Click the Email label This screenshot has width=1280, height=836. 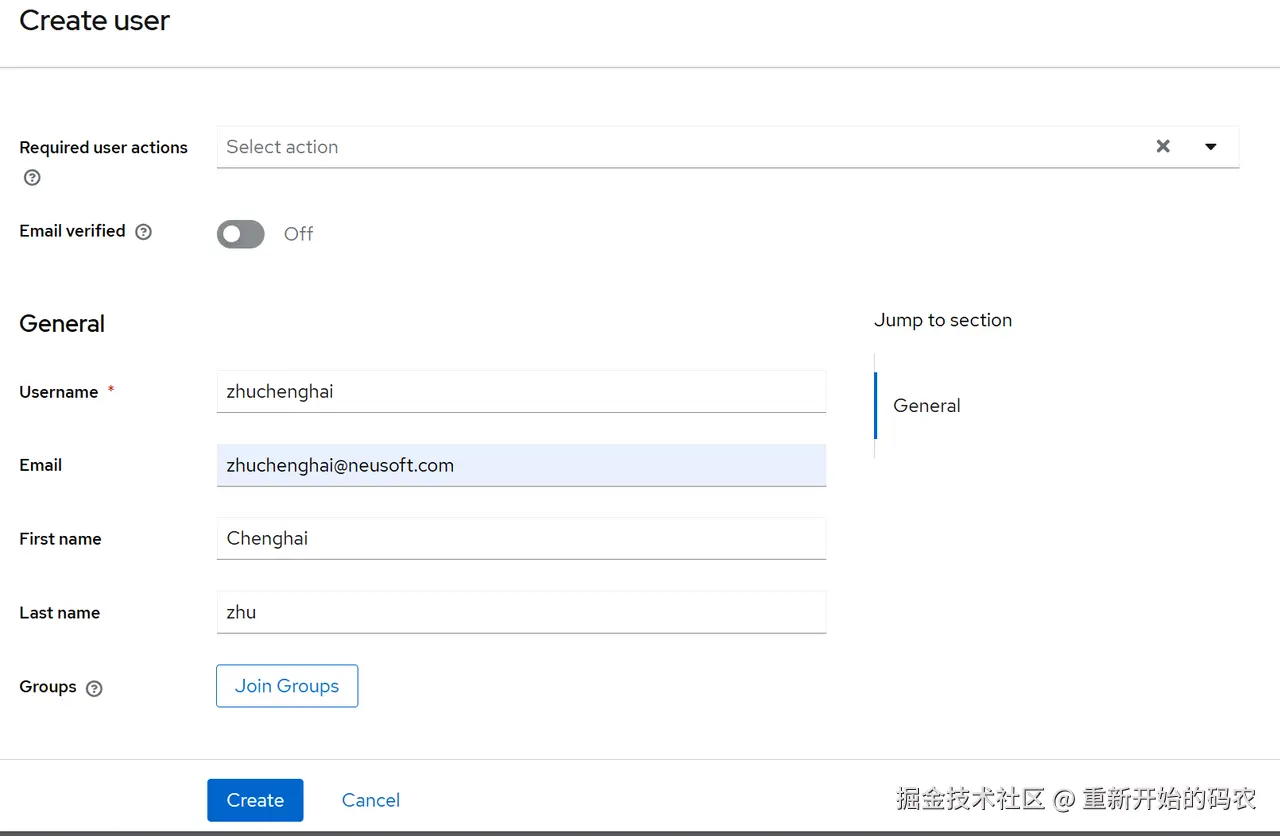coord(41,465)
